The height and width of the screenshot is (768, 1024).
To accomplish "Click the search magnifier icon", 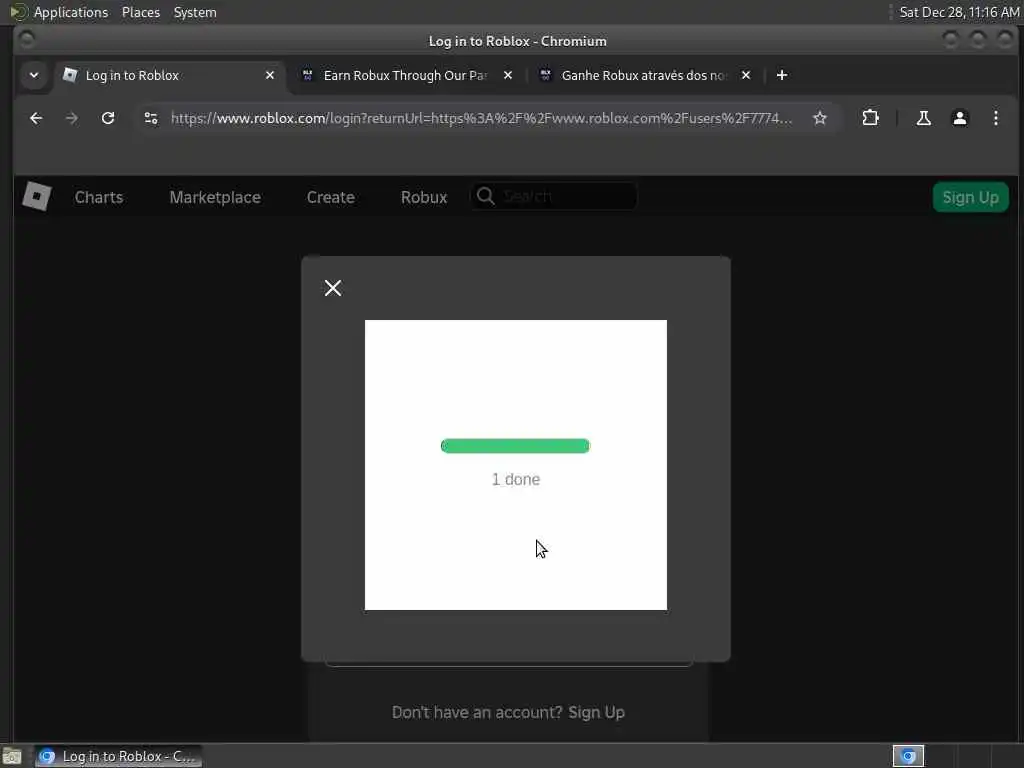I will pos(485,196).
